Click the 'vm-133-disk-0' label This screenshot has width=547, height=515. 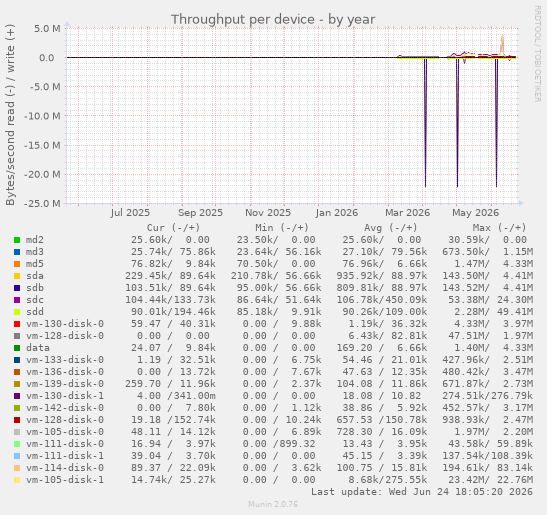[x=65, y=360]
